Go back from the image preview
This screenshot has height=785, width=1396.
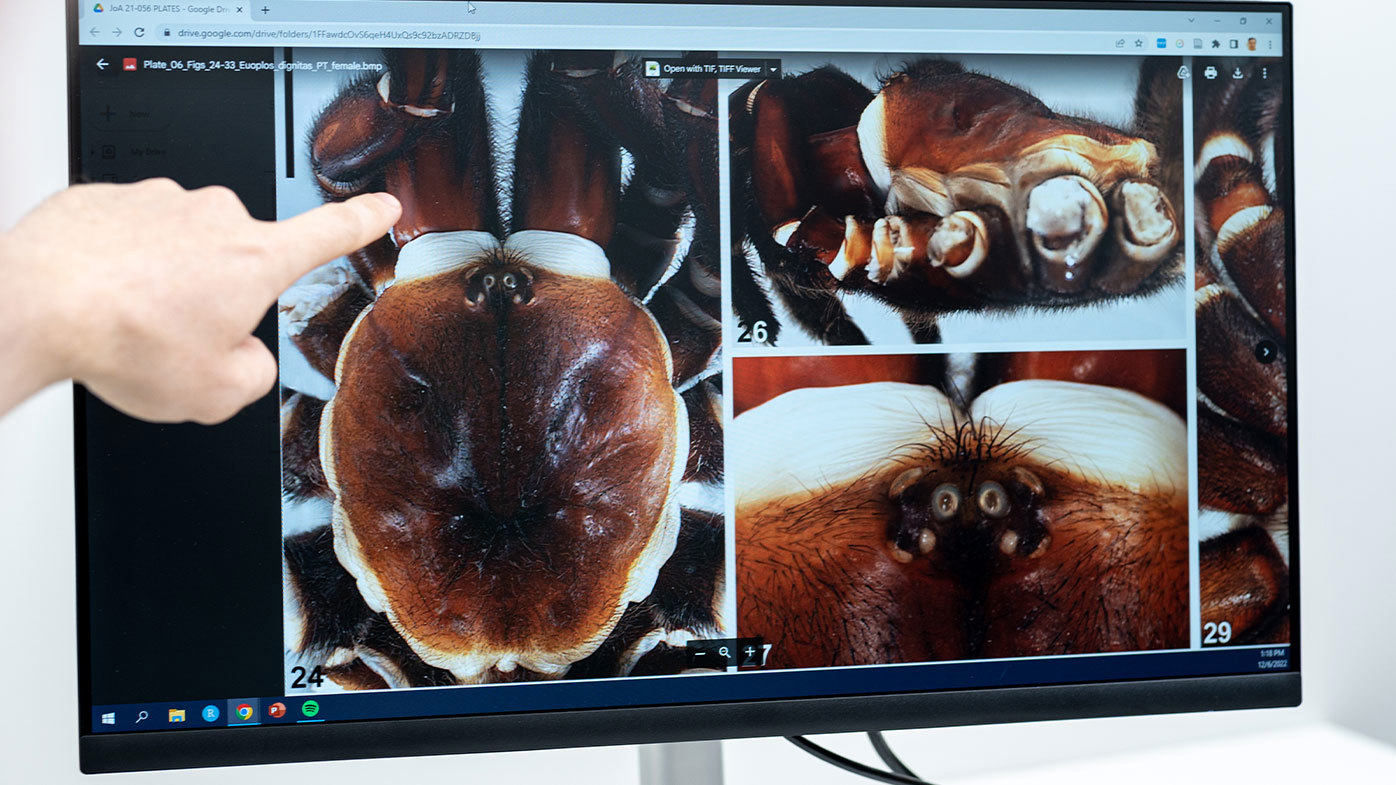102,64
